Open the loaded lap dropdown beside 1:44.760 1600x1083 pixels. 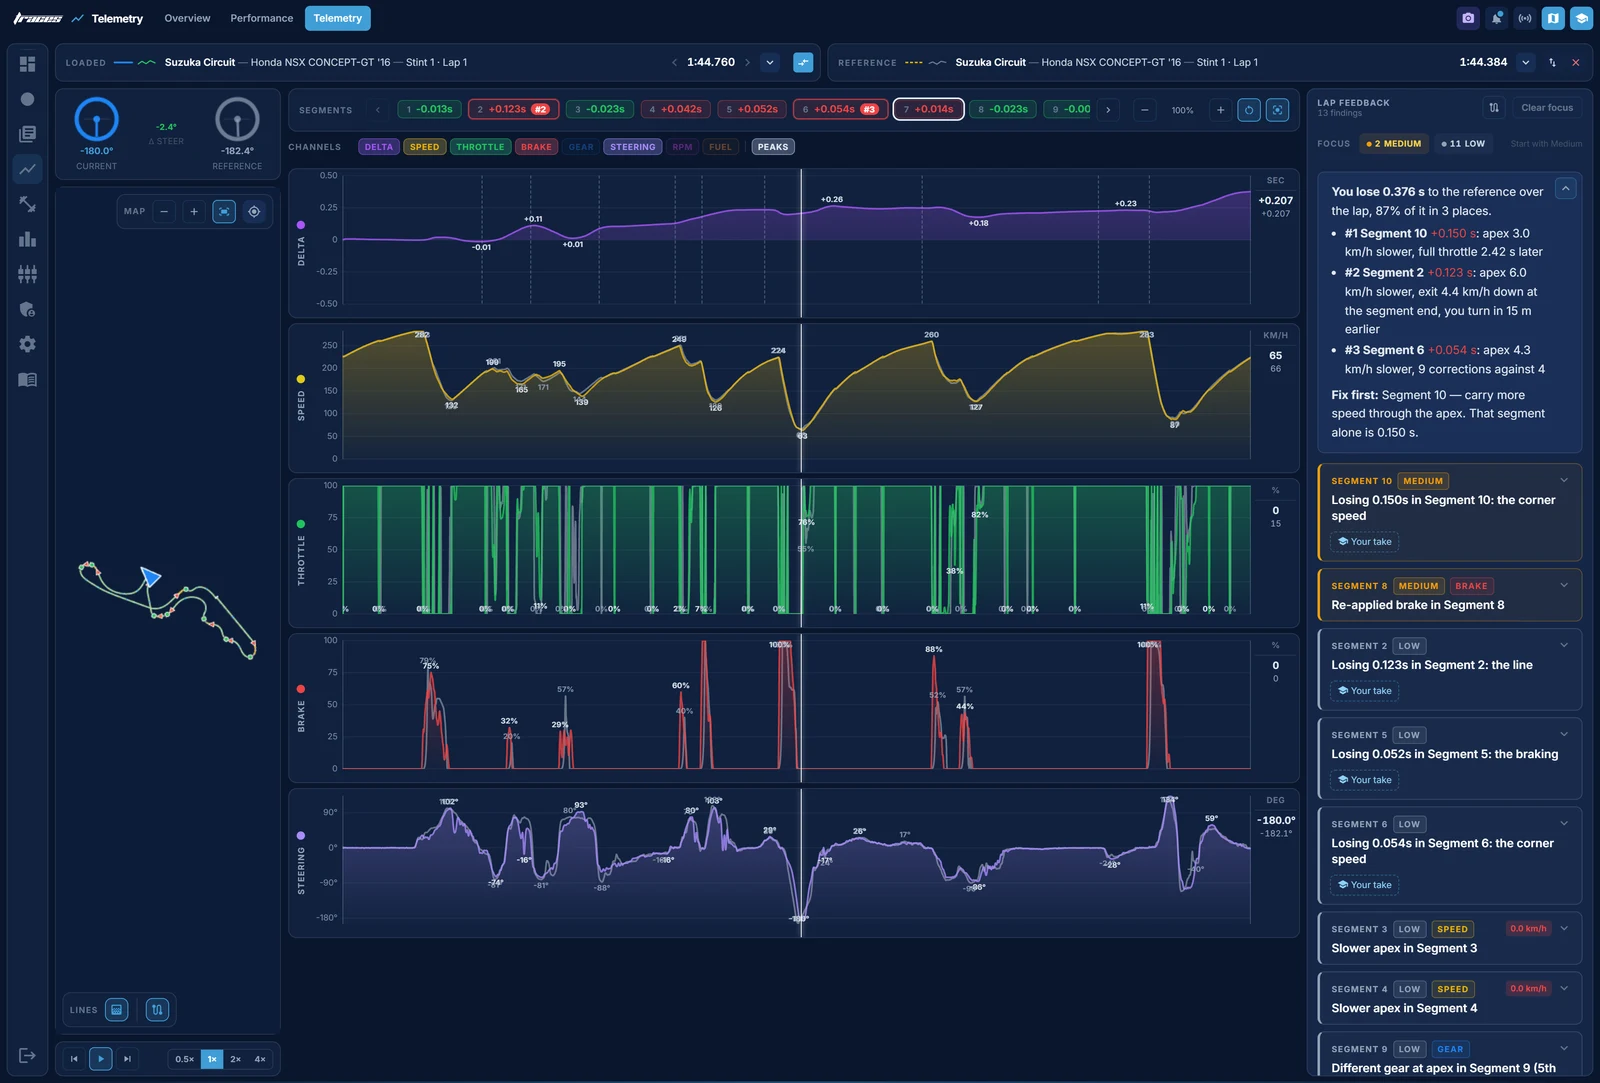770,62
